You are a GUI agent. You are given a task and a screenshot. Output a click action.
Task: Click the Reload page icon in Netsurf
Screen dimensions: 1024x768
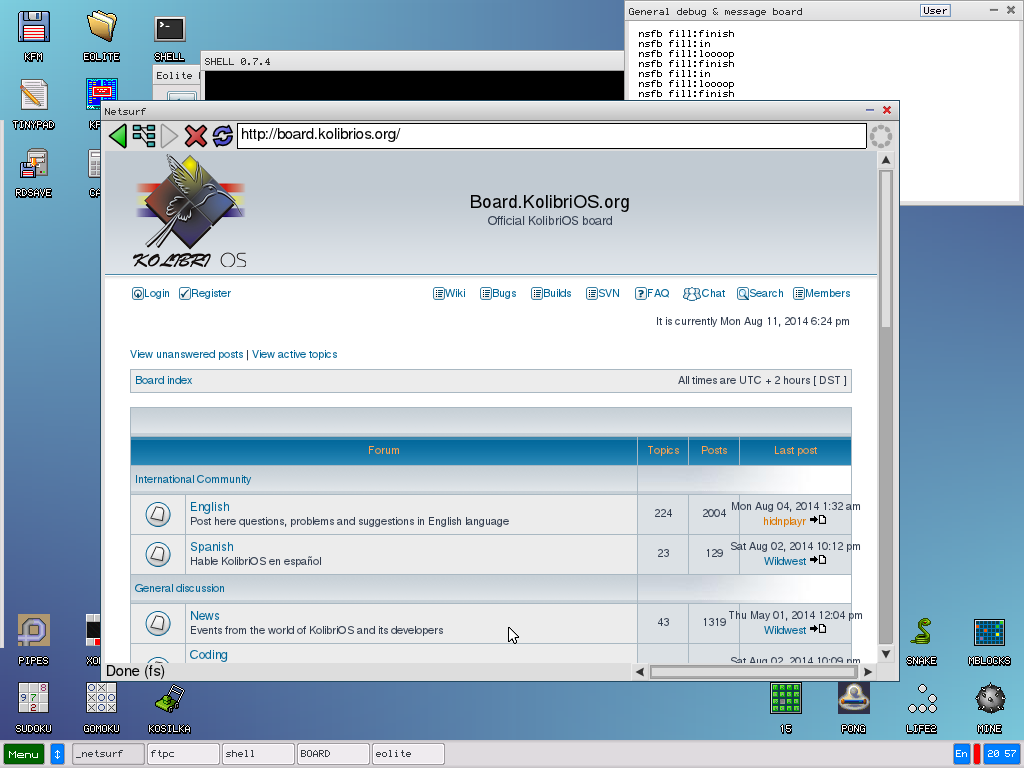224,136
